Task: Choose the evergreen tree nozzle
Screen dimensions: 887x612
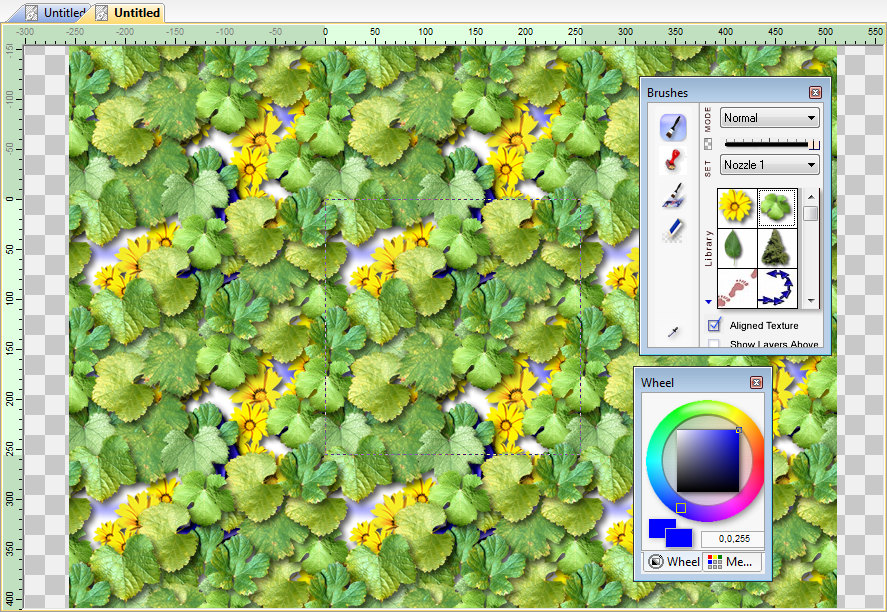Action: (x=777, y=248)
